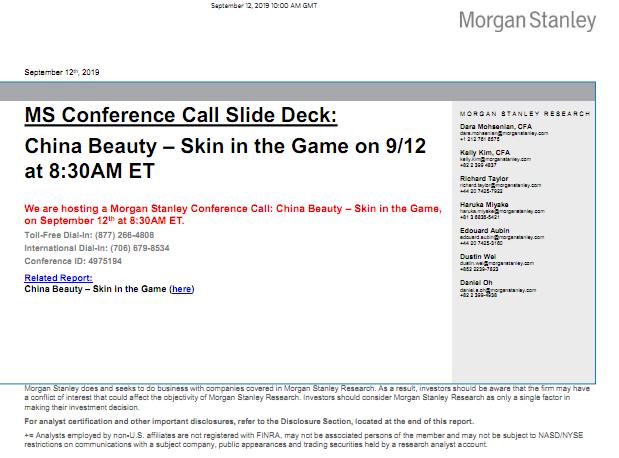This screenshot has width=619, height=458.
Task: Click the footnote starting '+= Analysts employed by non-U.S. affiliates'
Action: [x=304, y=435]
